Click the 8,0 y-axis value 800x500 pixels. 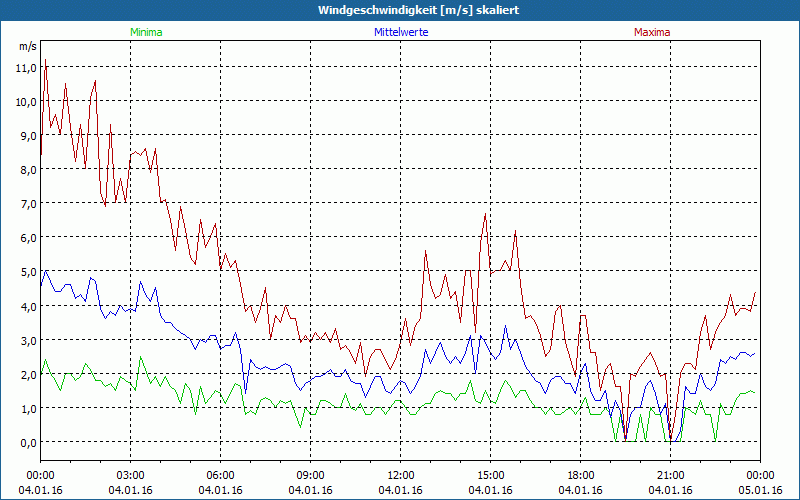tap(28, 170)
